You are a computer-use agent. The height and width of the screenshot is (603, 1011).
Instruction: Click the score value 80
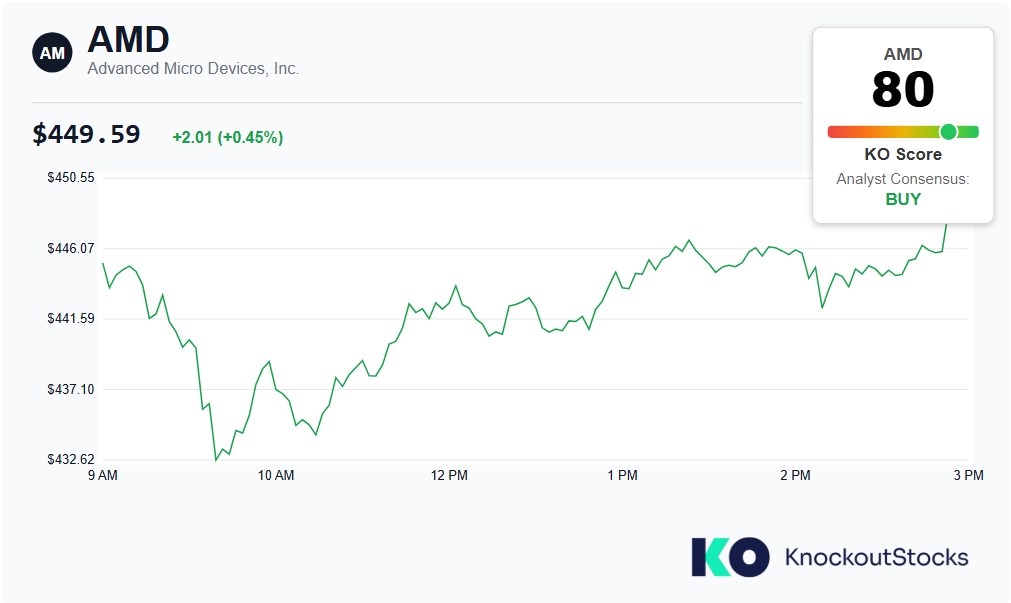pyautogui.click(x=903, y=90)
